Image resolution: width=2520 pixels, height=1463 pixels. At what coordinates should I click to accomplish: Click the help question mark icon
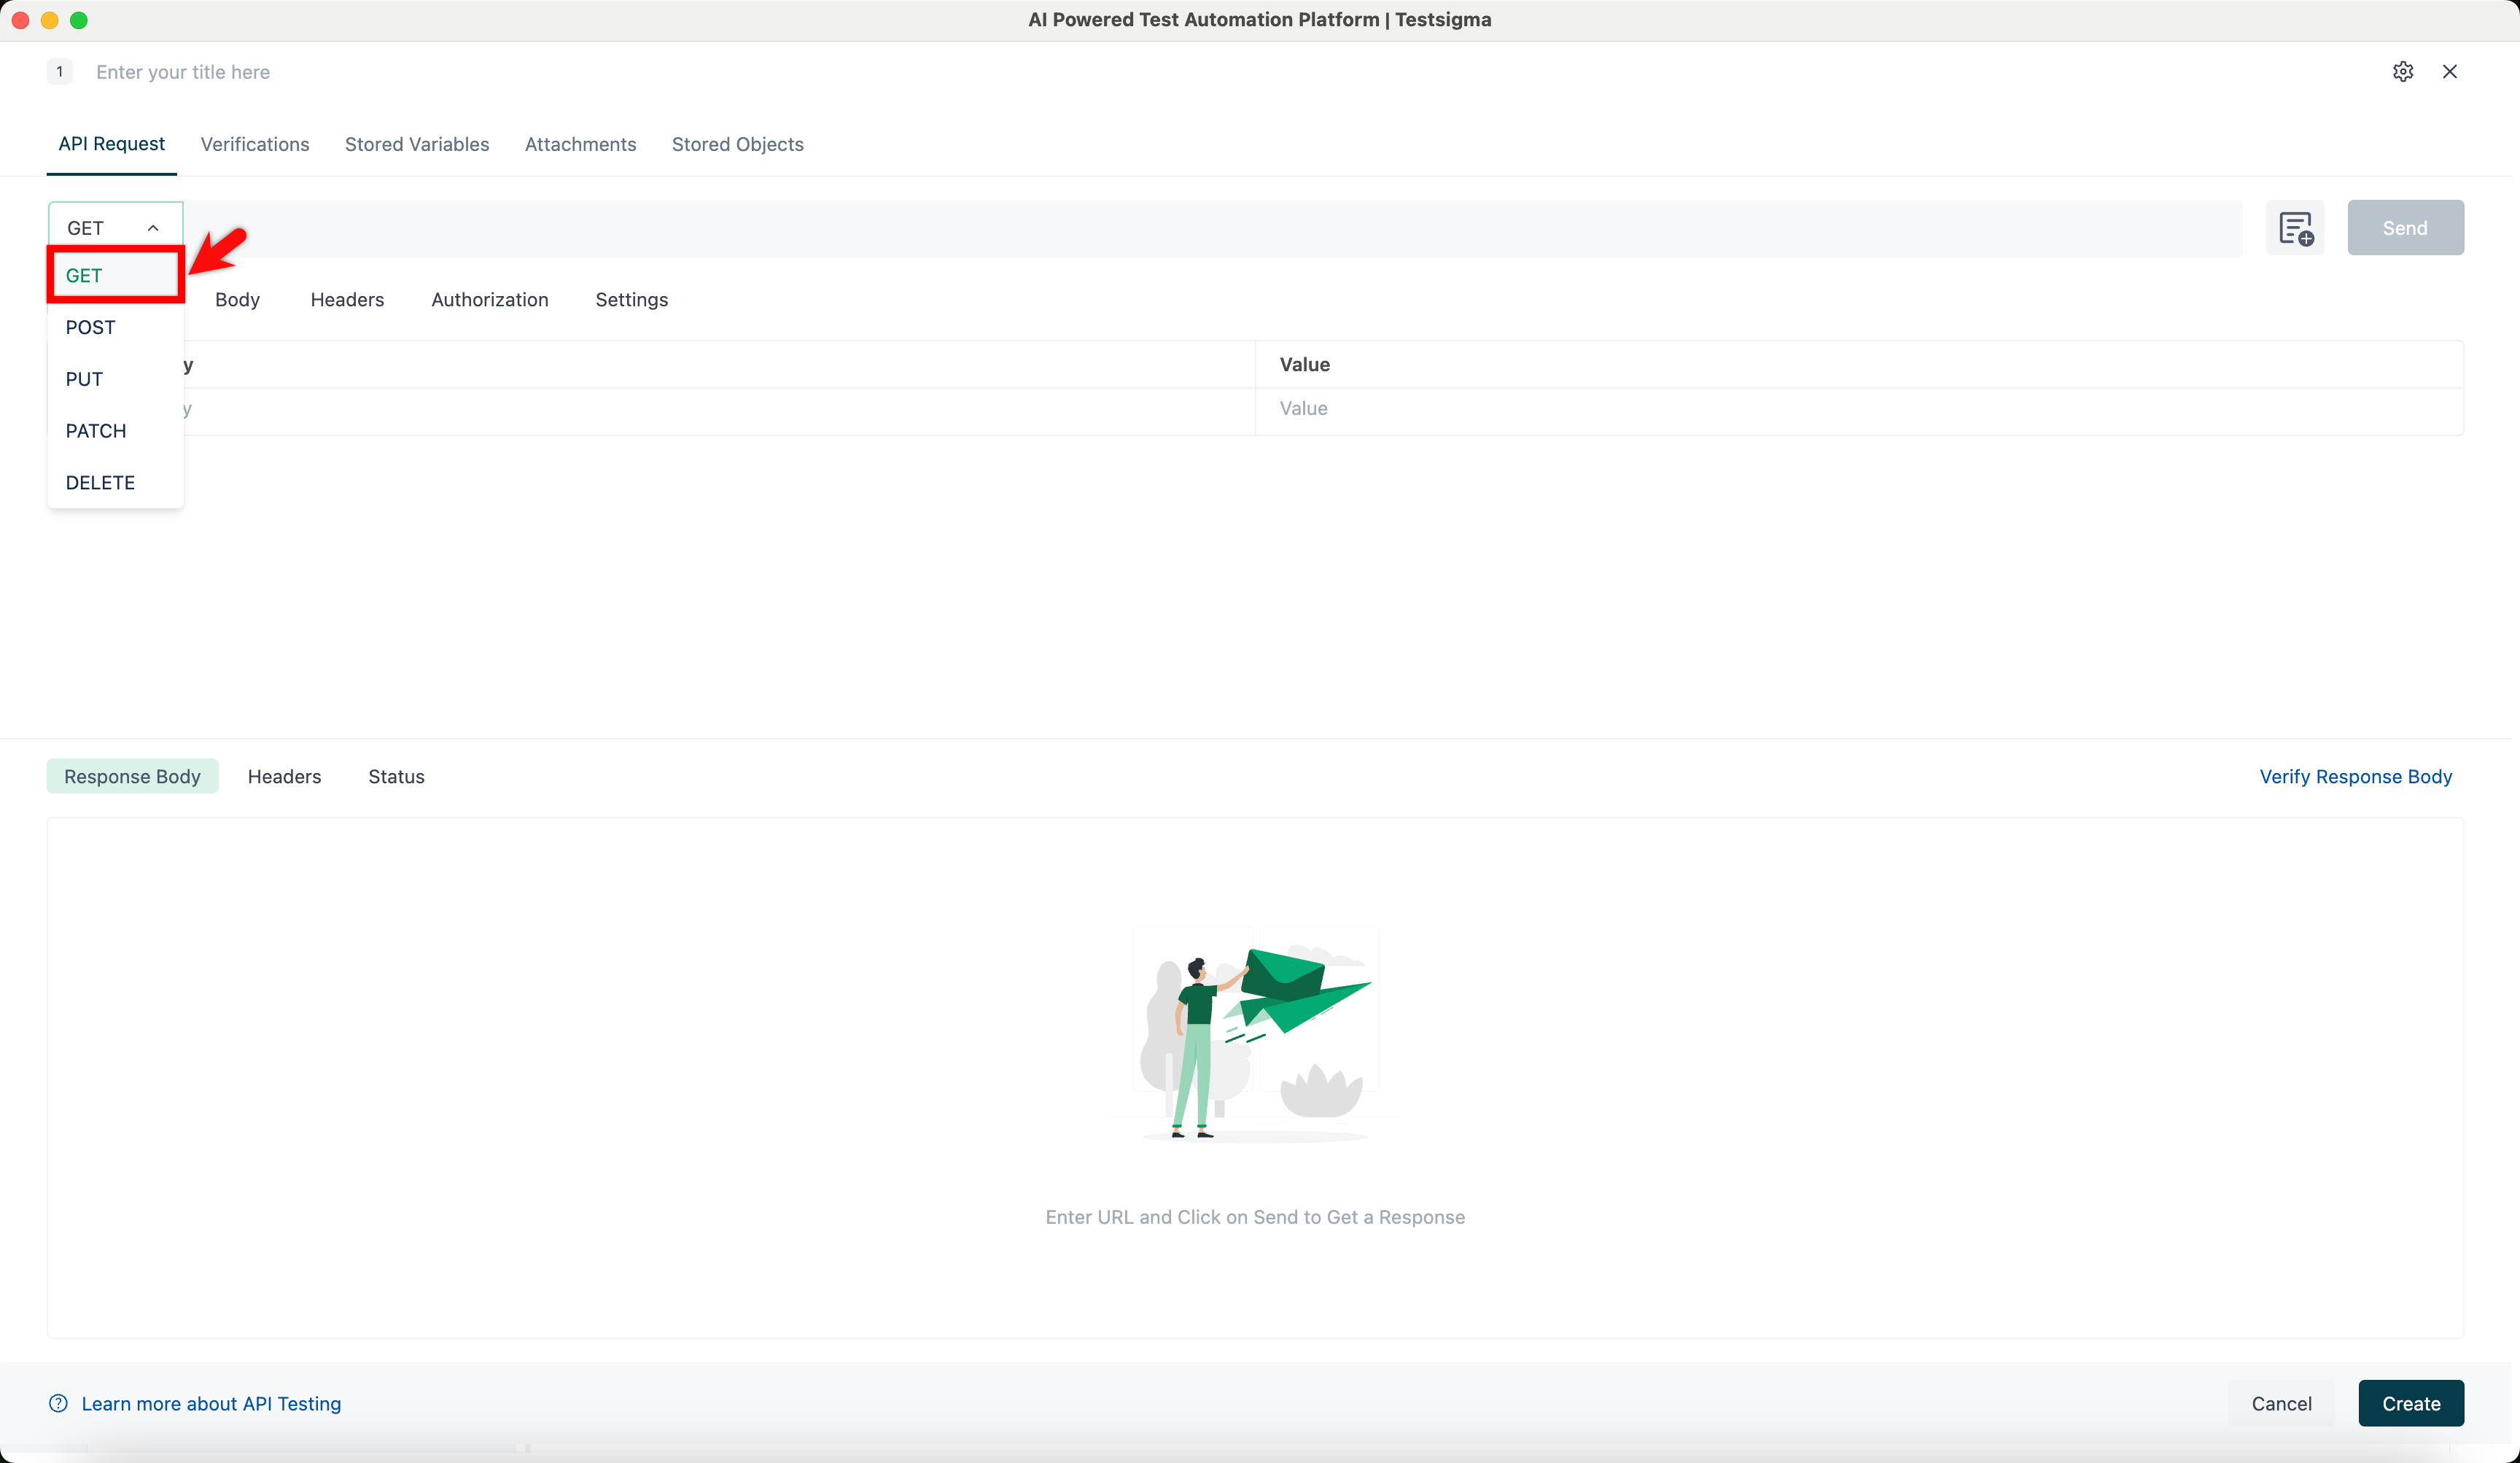[58, 1403]
